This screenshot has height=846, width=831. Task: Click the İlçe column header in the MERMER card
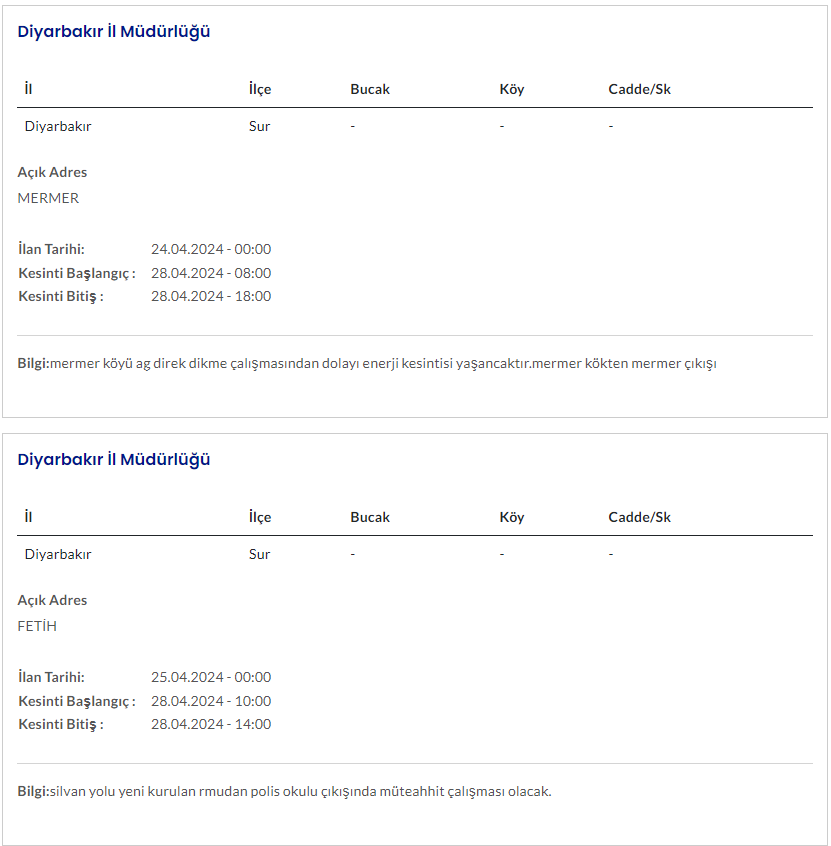coord(260,89)
